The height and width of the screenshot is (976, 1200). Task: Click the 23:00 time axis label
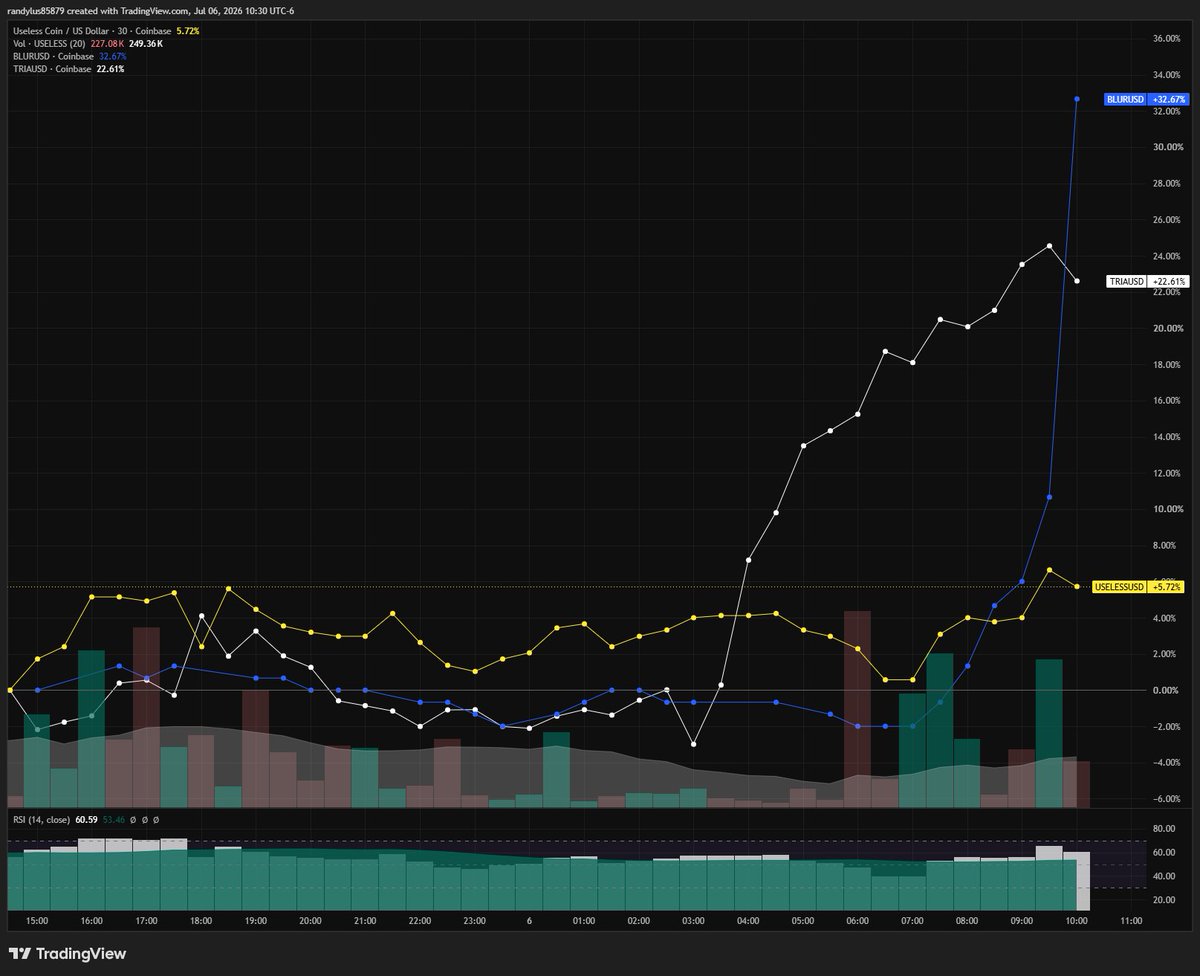pos(474,921)
